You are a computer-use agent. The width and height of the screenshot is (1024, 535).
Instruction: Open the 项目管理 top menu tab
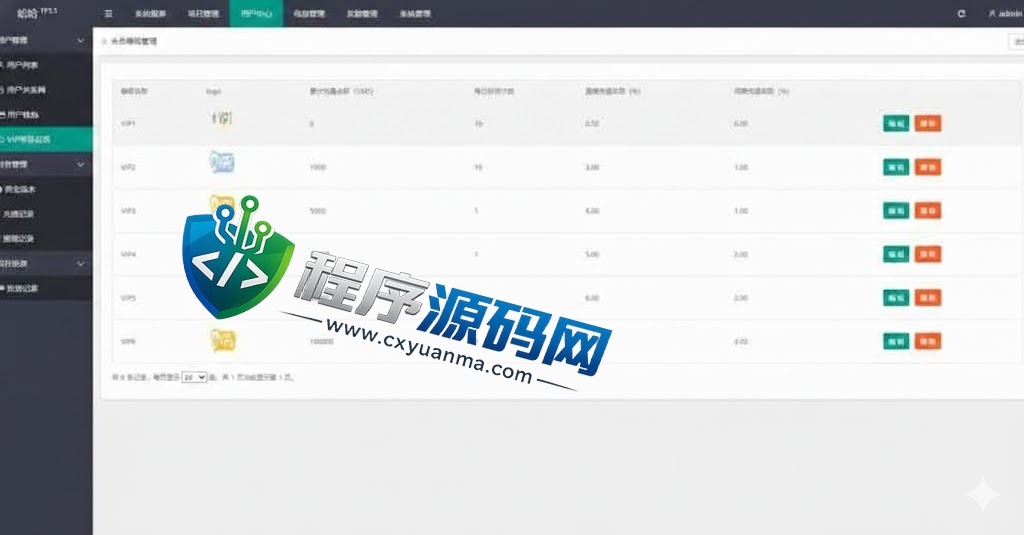point(203,13)
